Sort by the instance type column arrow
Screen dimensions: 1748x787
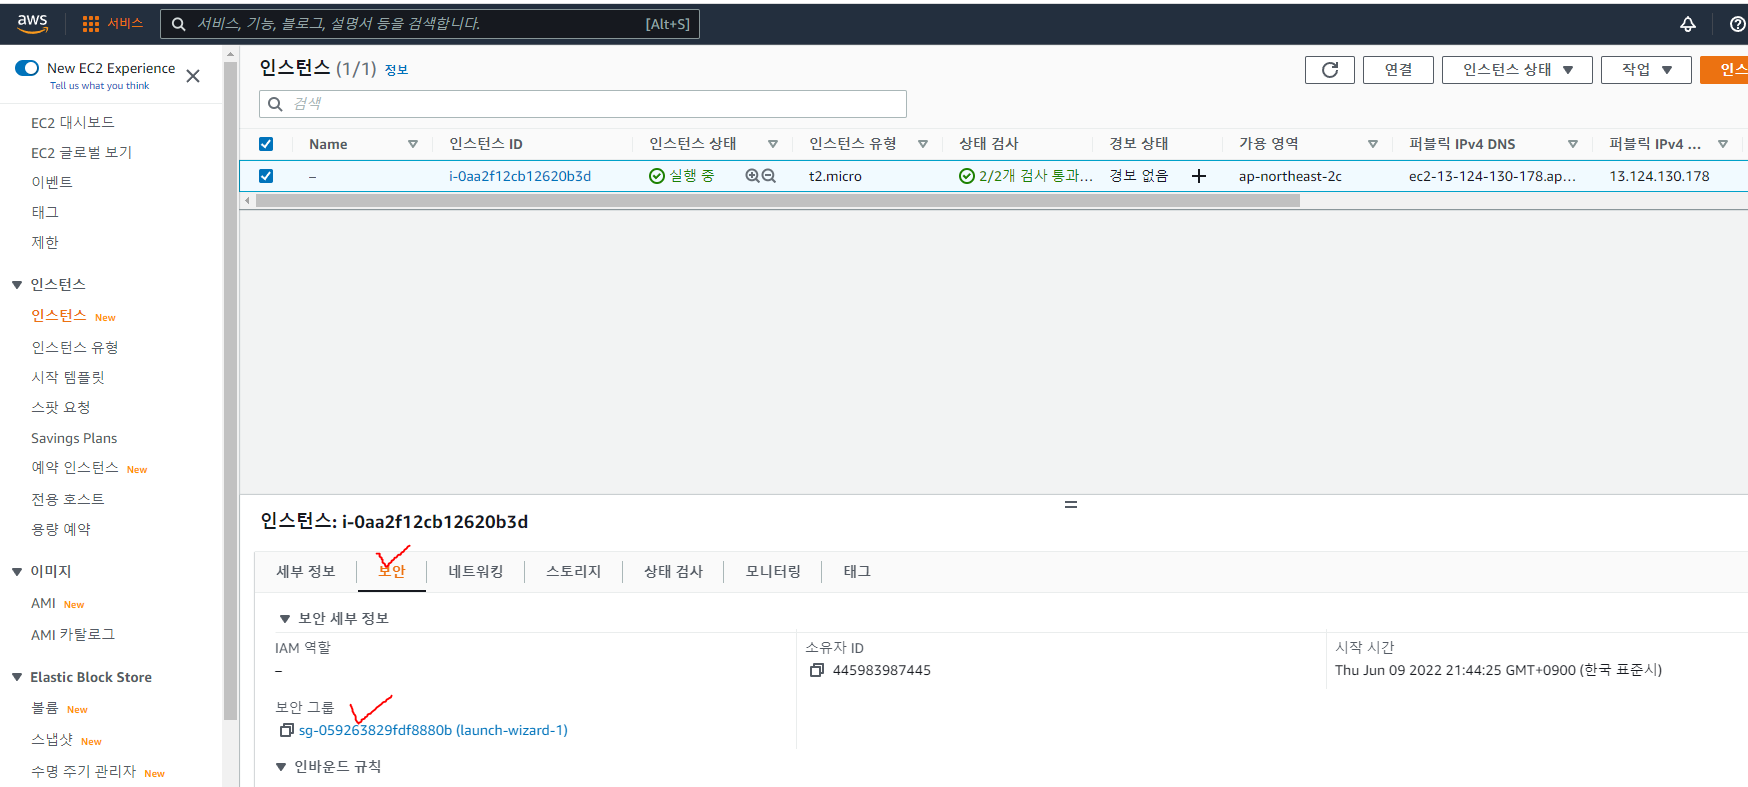923,144
